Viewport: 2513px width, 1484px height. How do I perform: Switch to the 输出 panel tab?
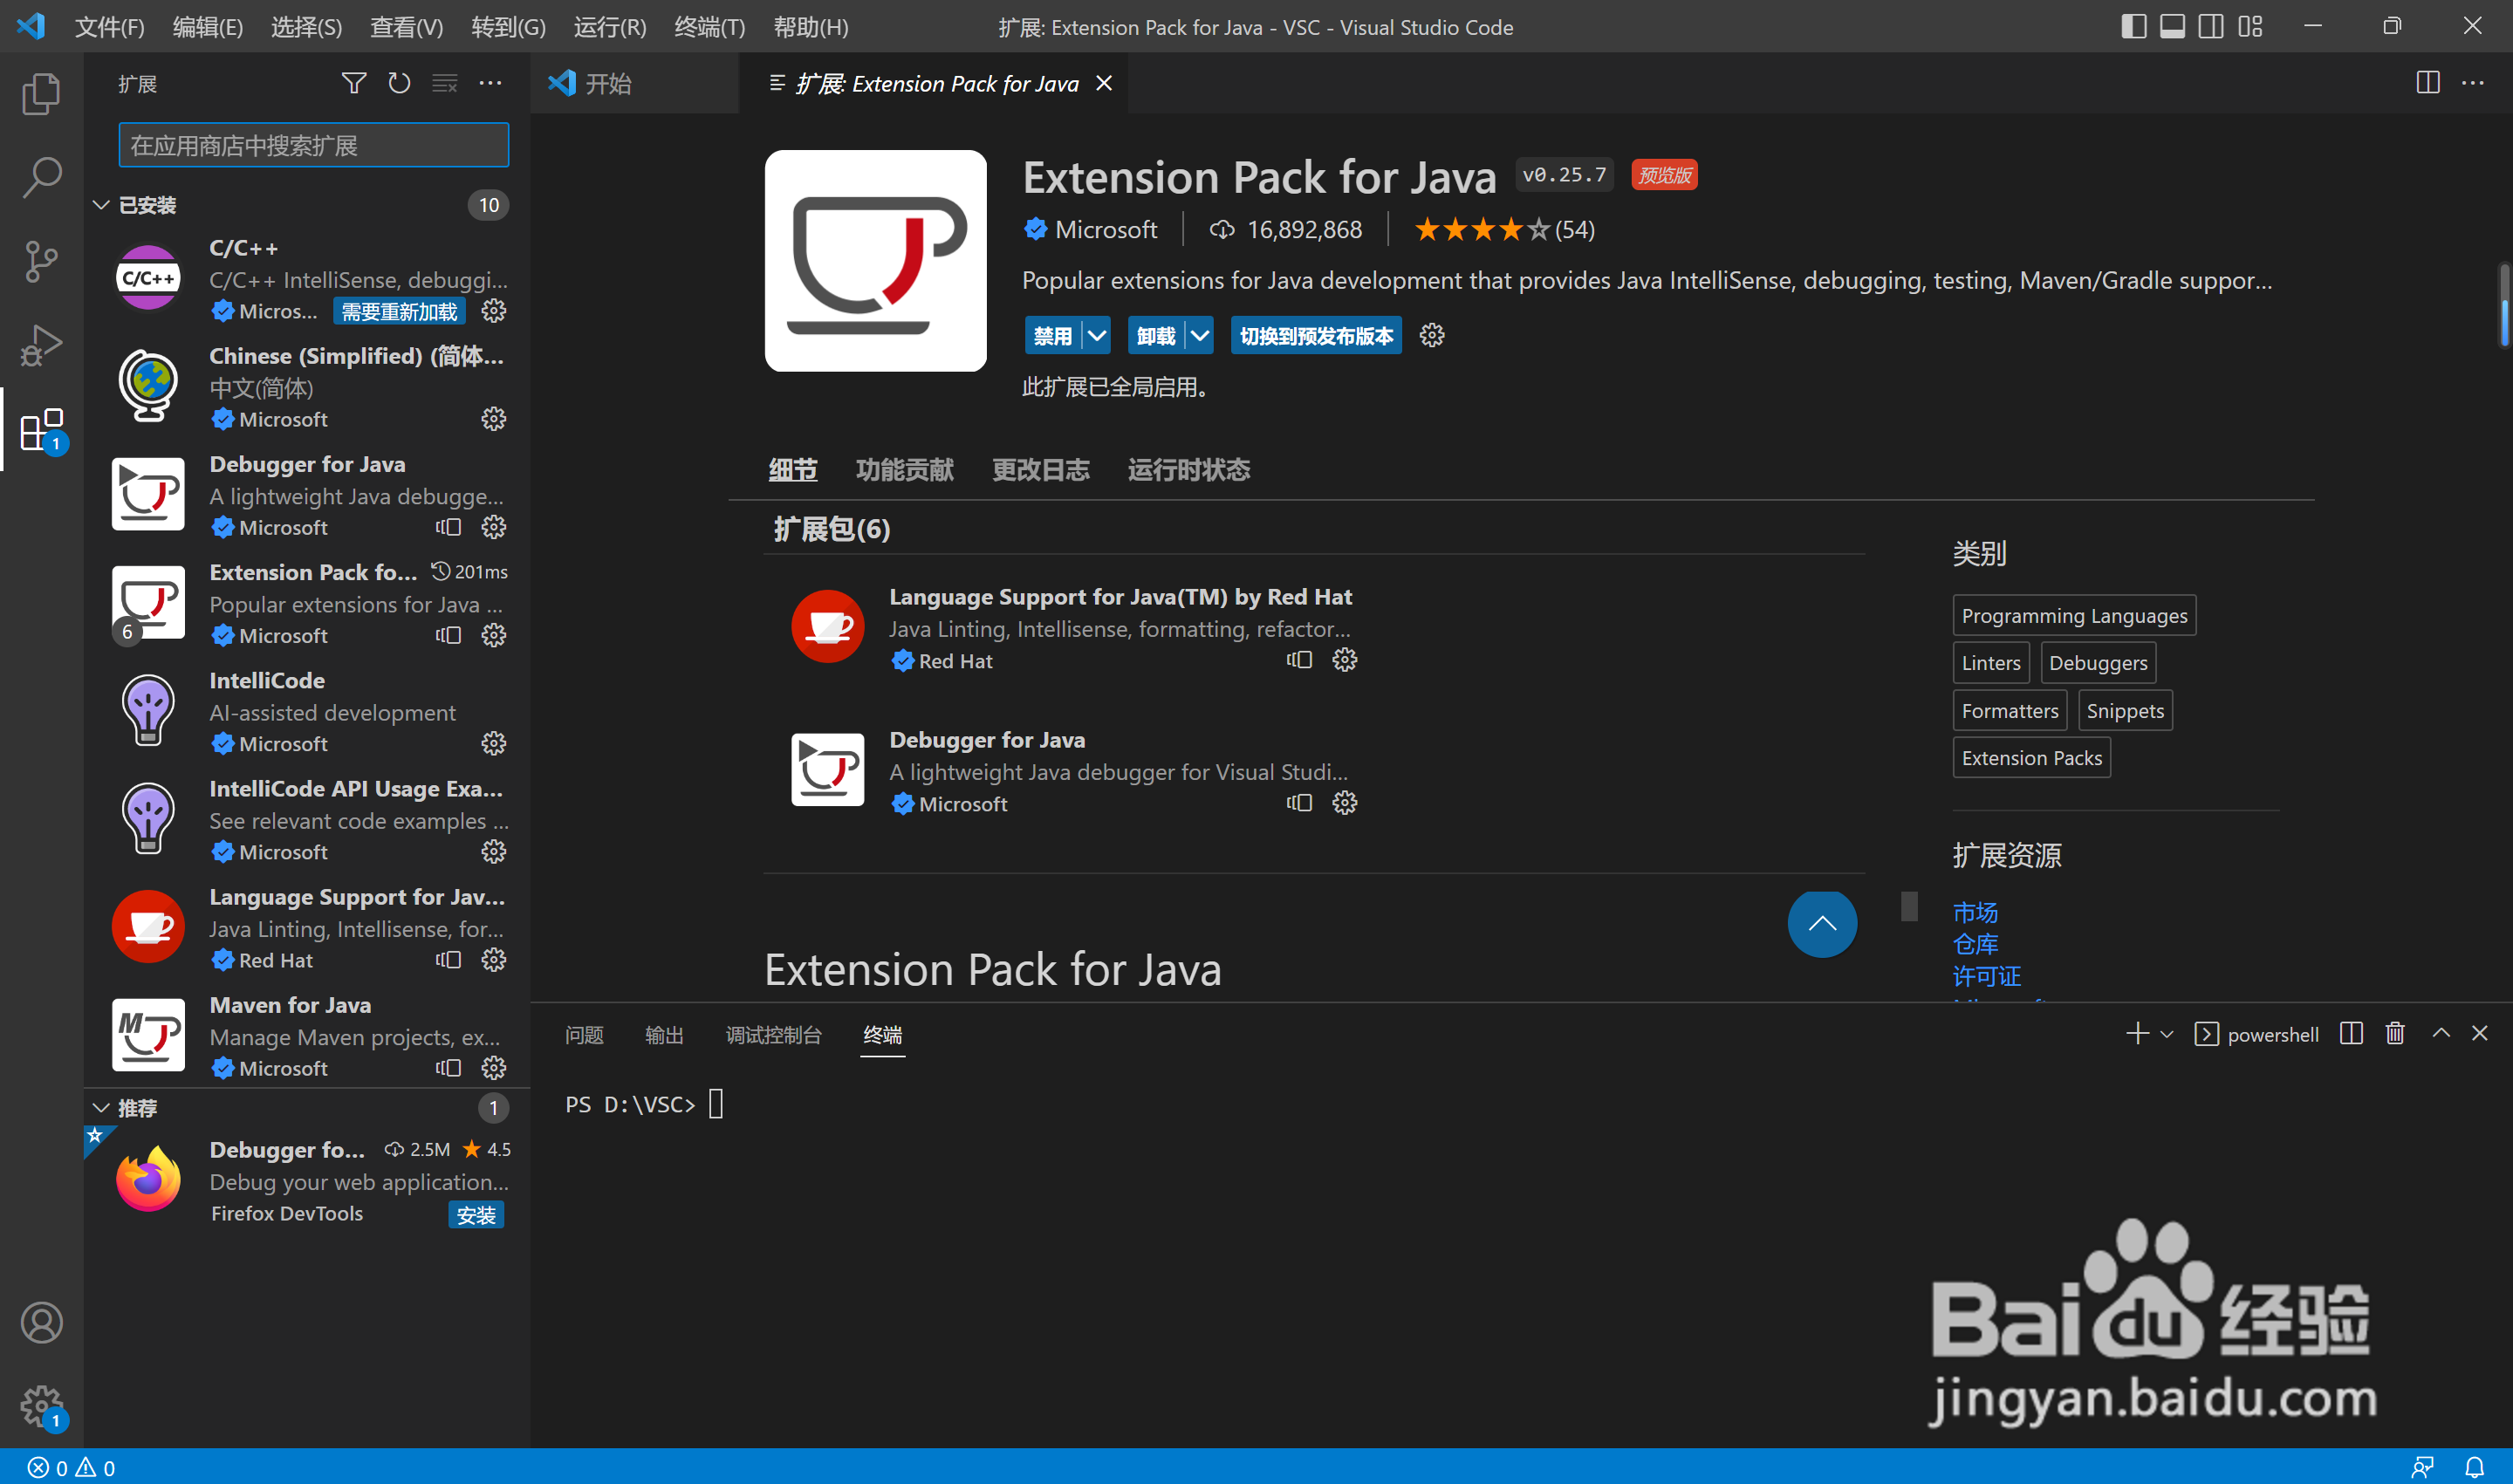[664, 1034]
